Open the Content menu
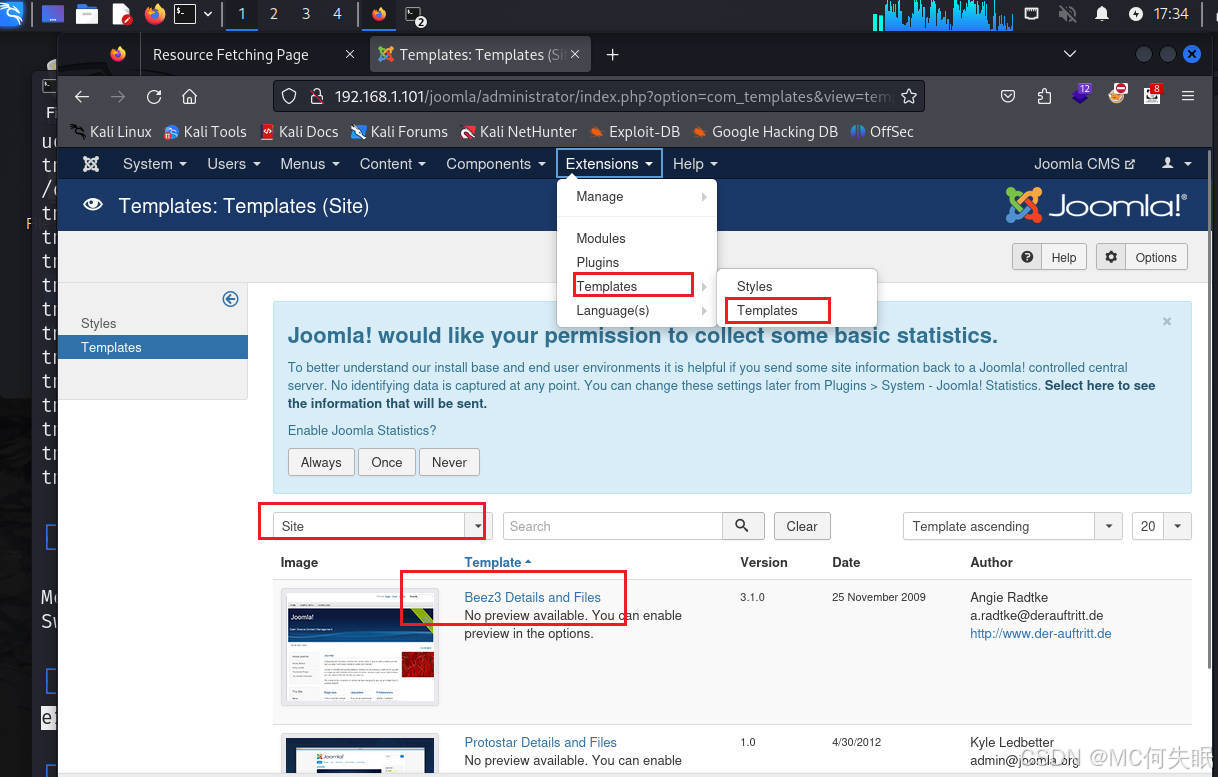The height and width of the screenshot is (777, 1218). (393, 163)
